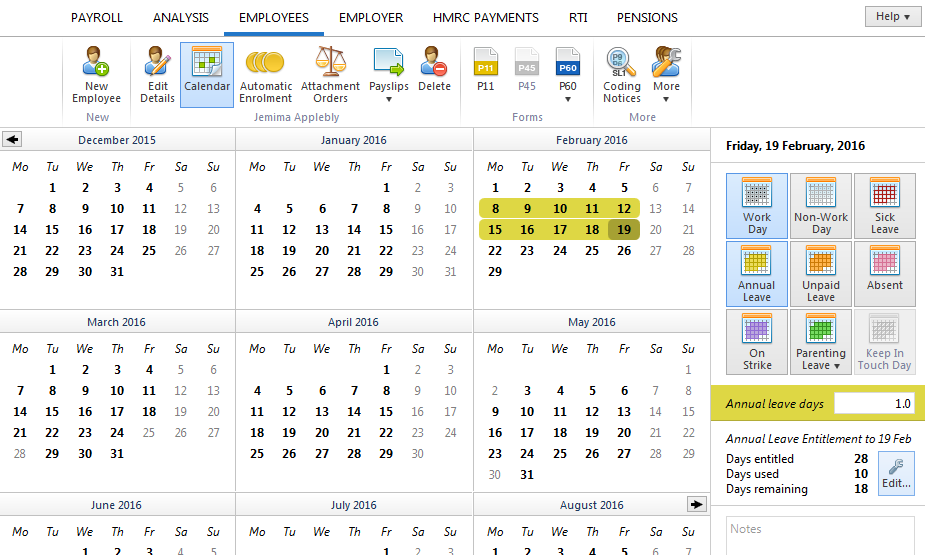Select 29 January 2016 on the calendar

tap(386, 272)
